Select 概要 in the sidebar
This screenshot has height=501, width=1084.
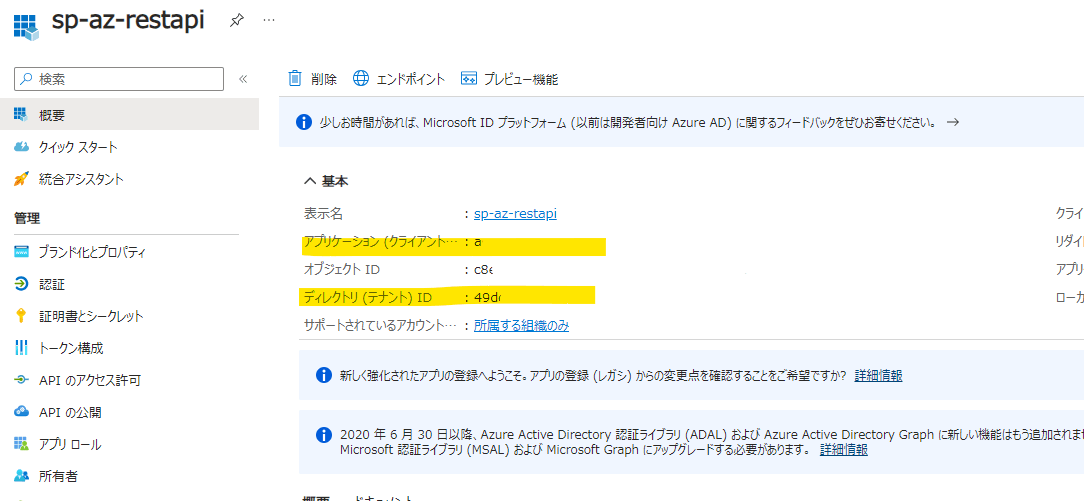(x=129, y=115)
